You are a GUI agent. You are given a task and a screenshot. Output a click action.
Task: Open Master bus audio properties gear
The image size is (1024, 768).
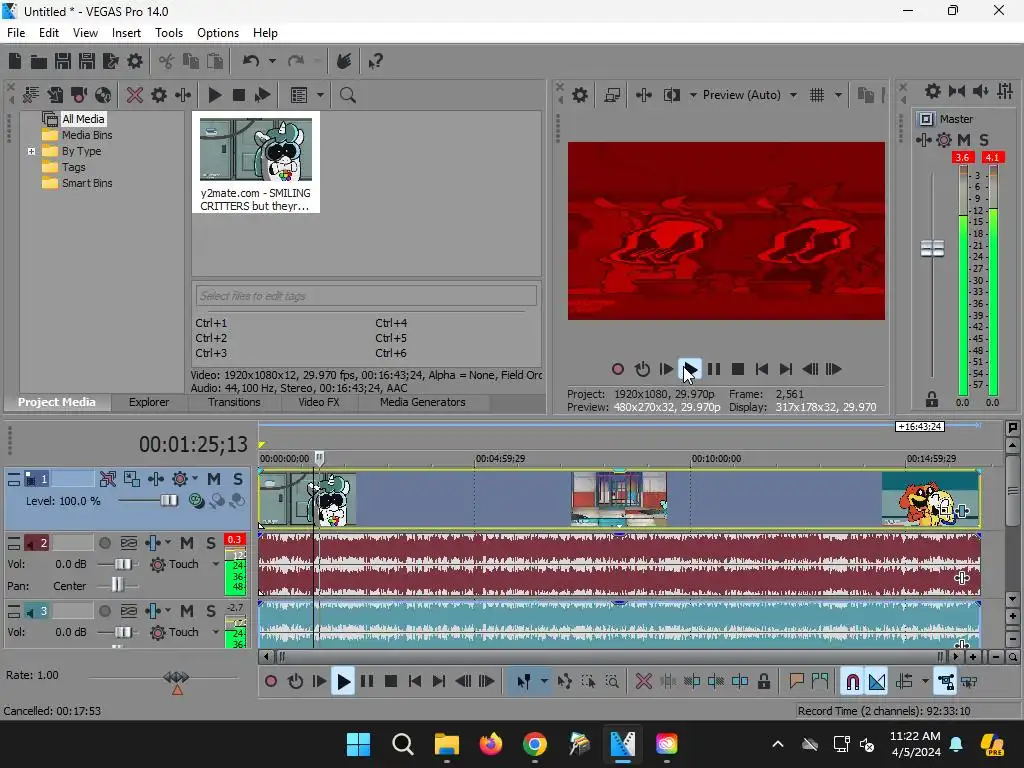(933, 91)
